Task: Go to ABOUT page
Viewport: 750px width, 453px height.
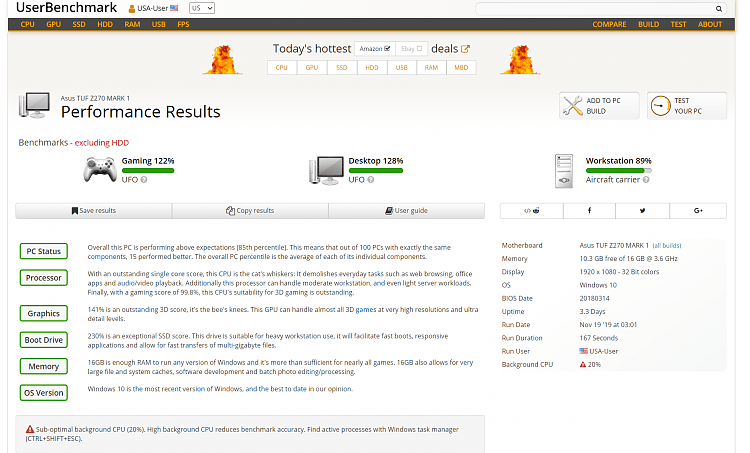Action: (710, 24)
